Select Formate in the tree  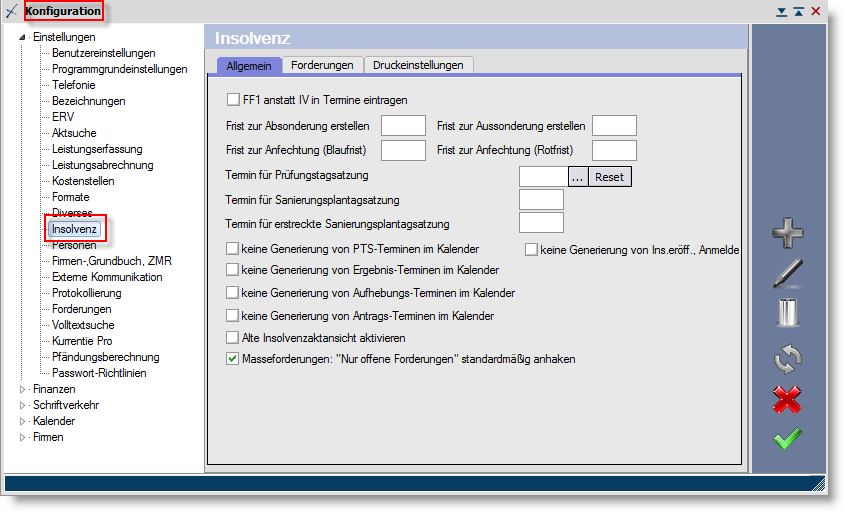pos(71,197)
